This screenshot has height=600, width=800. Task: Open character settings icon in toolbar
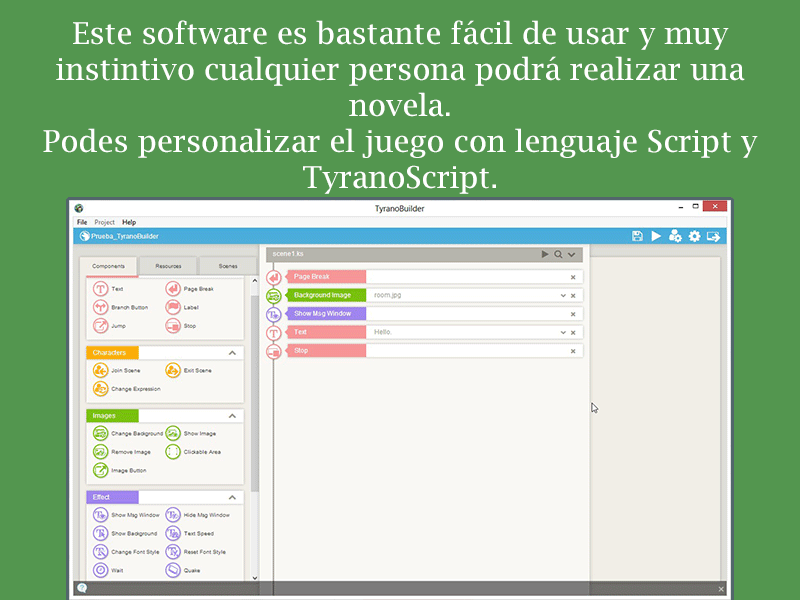[x=675, y=236]
